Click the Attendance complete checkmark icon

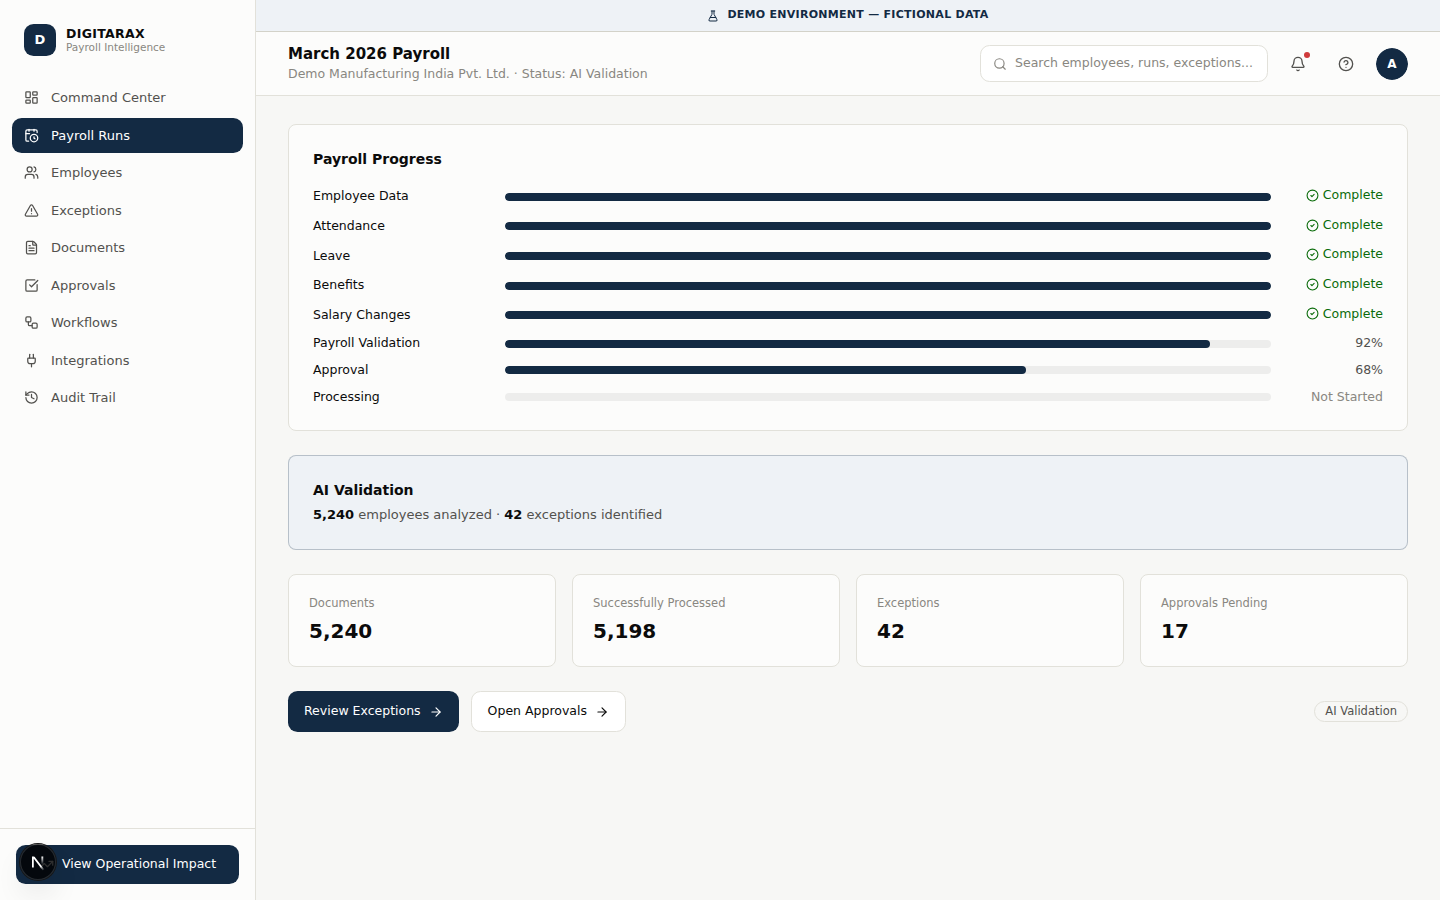pyautogui.click(x=1312, y=226)
